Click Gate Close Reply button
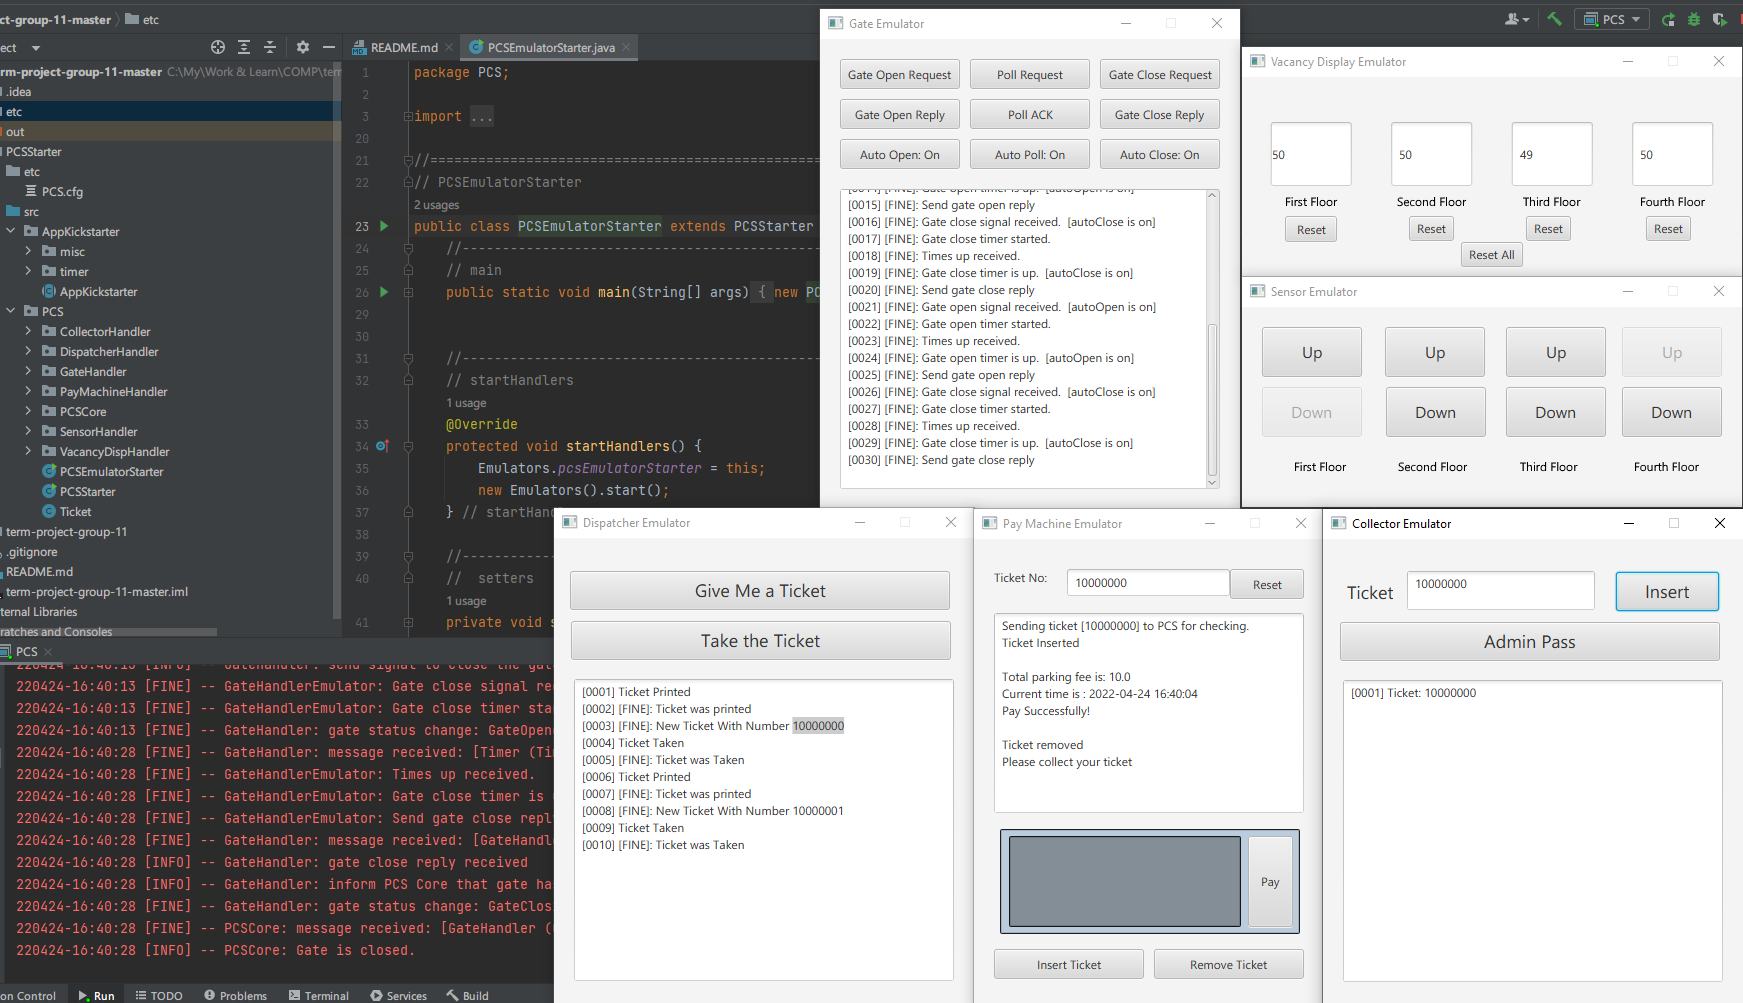The width and height of the screenshot is (1743, 1003). click(1160, 114)
